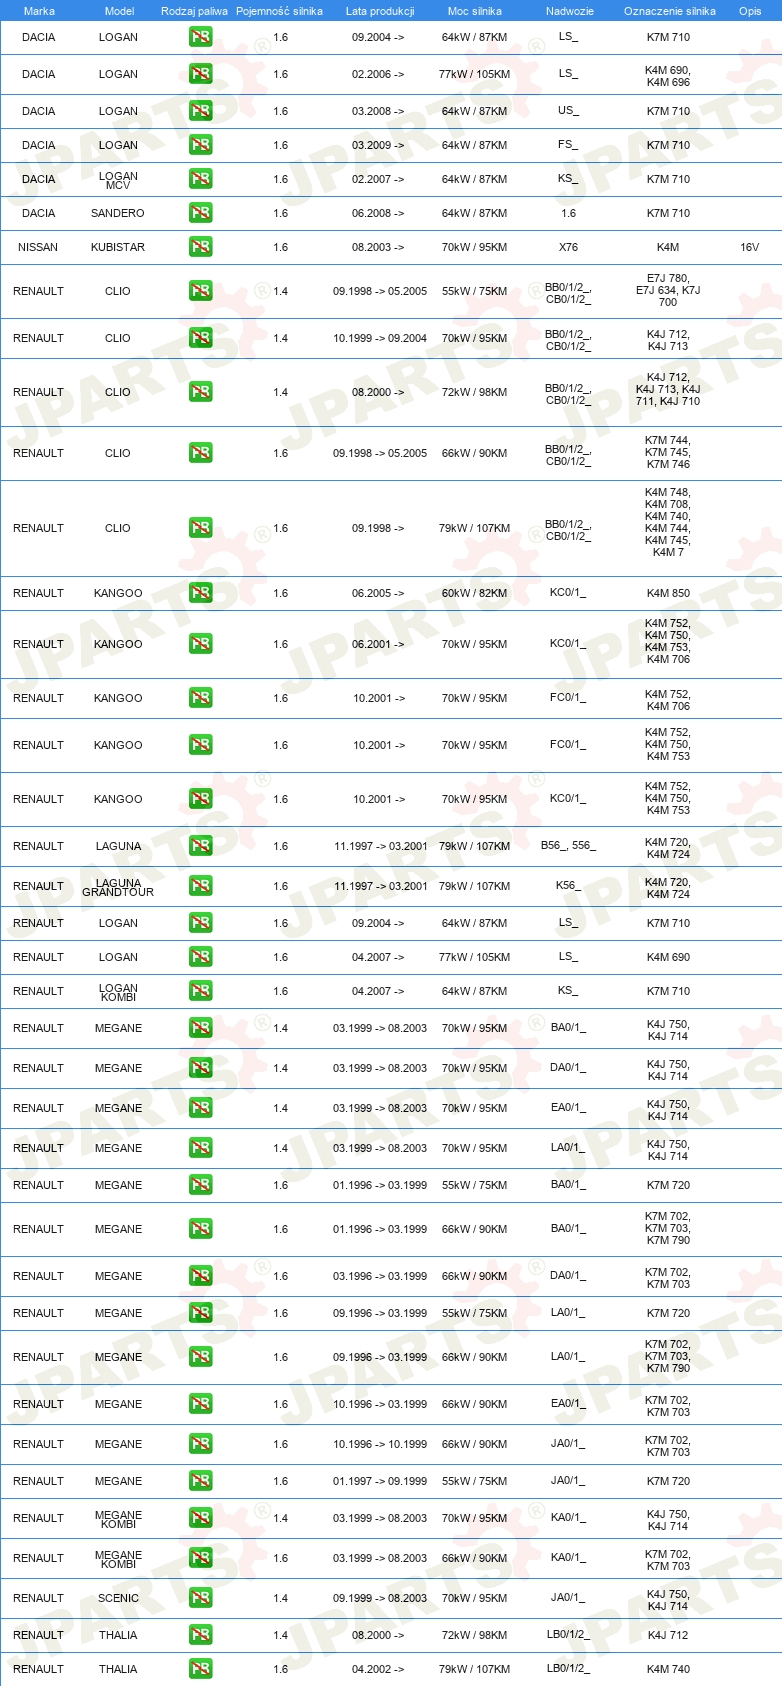Select the KUBISTAR model cell

click(118, 247)
